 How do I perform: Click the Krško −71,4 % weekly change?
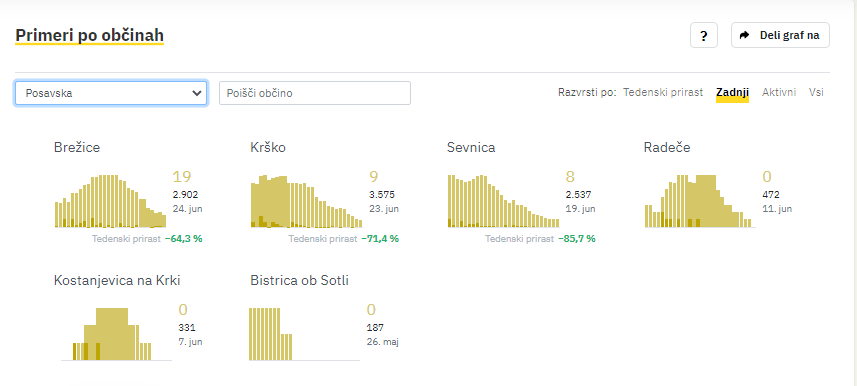point(380,238)
